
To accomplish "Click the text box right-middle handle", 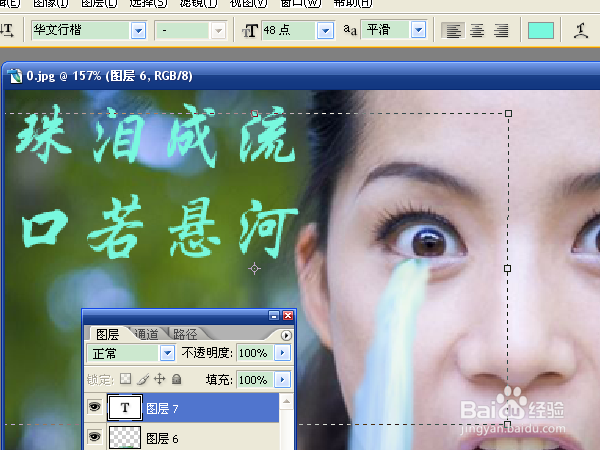I will (x=507, y=269).
